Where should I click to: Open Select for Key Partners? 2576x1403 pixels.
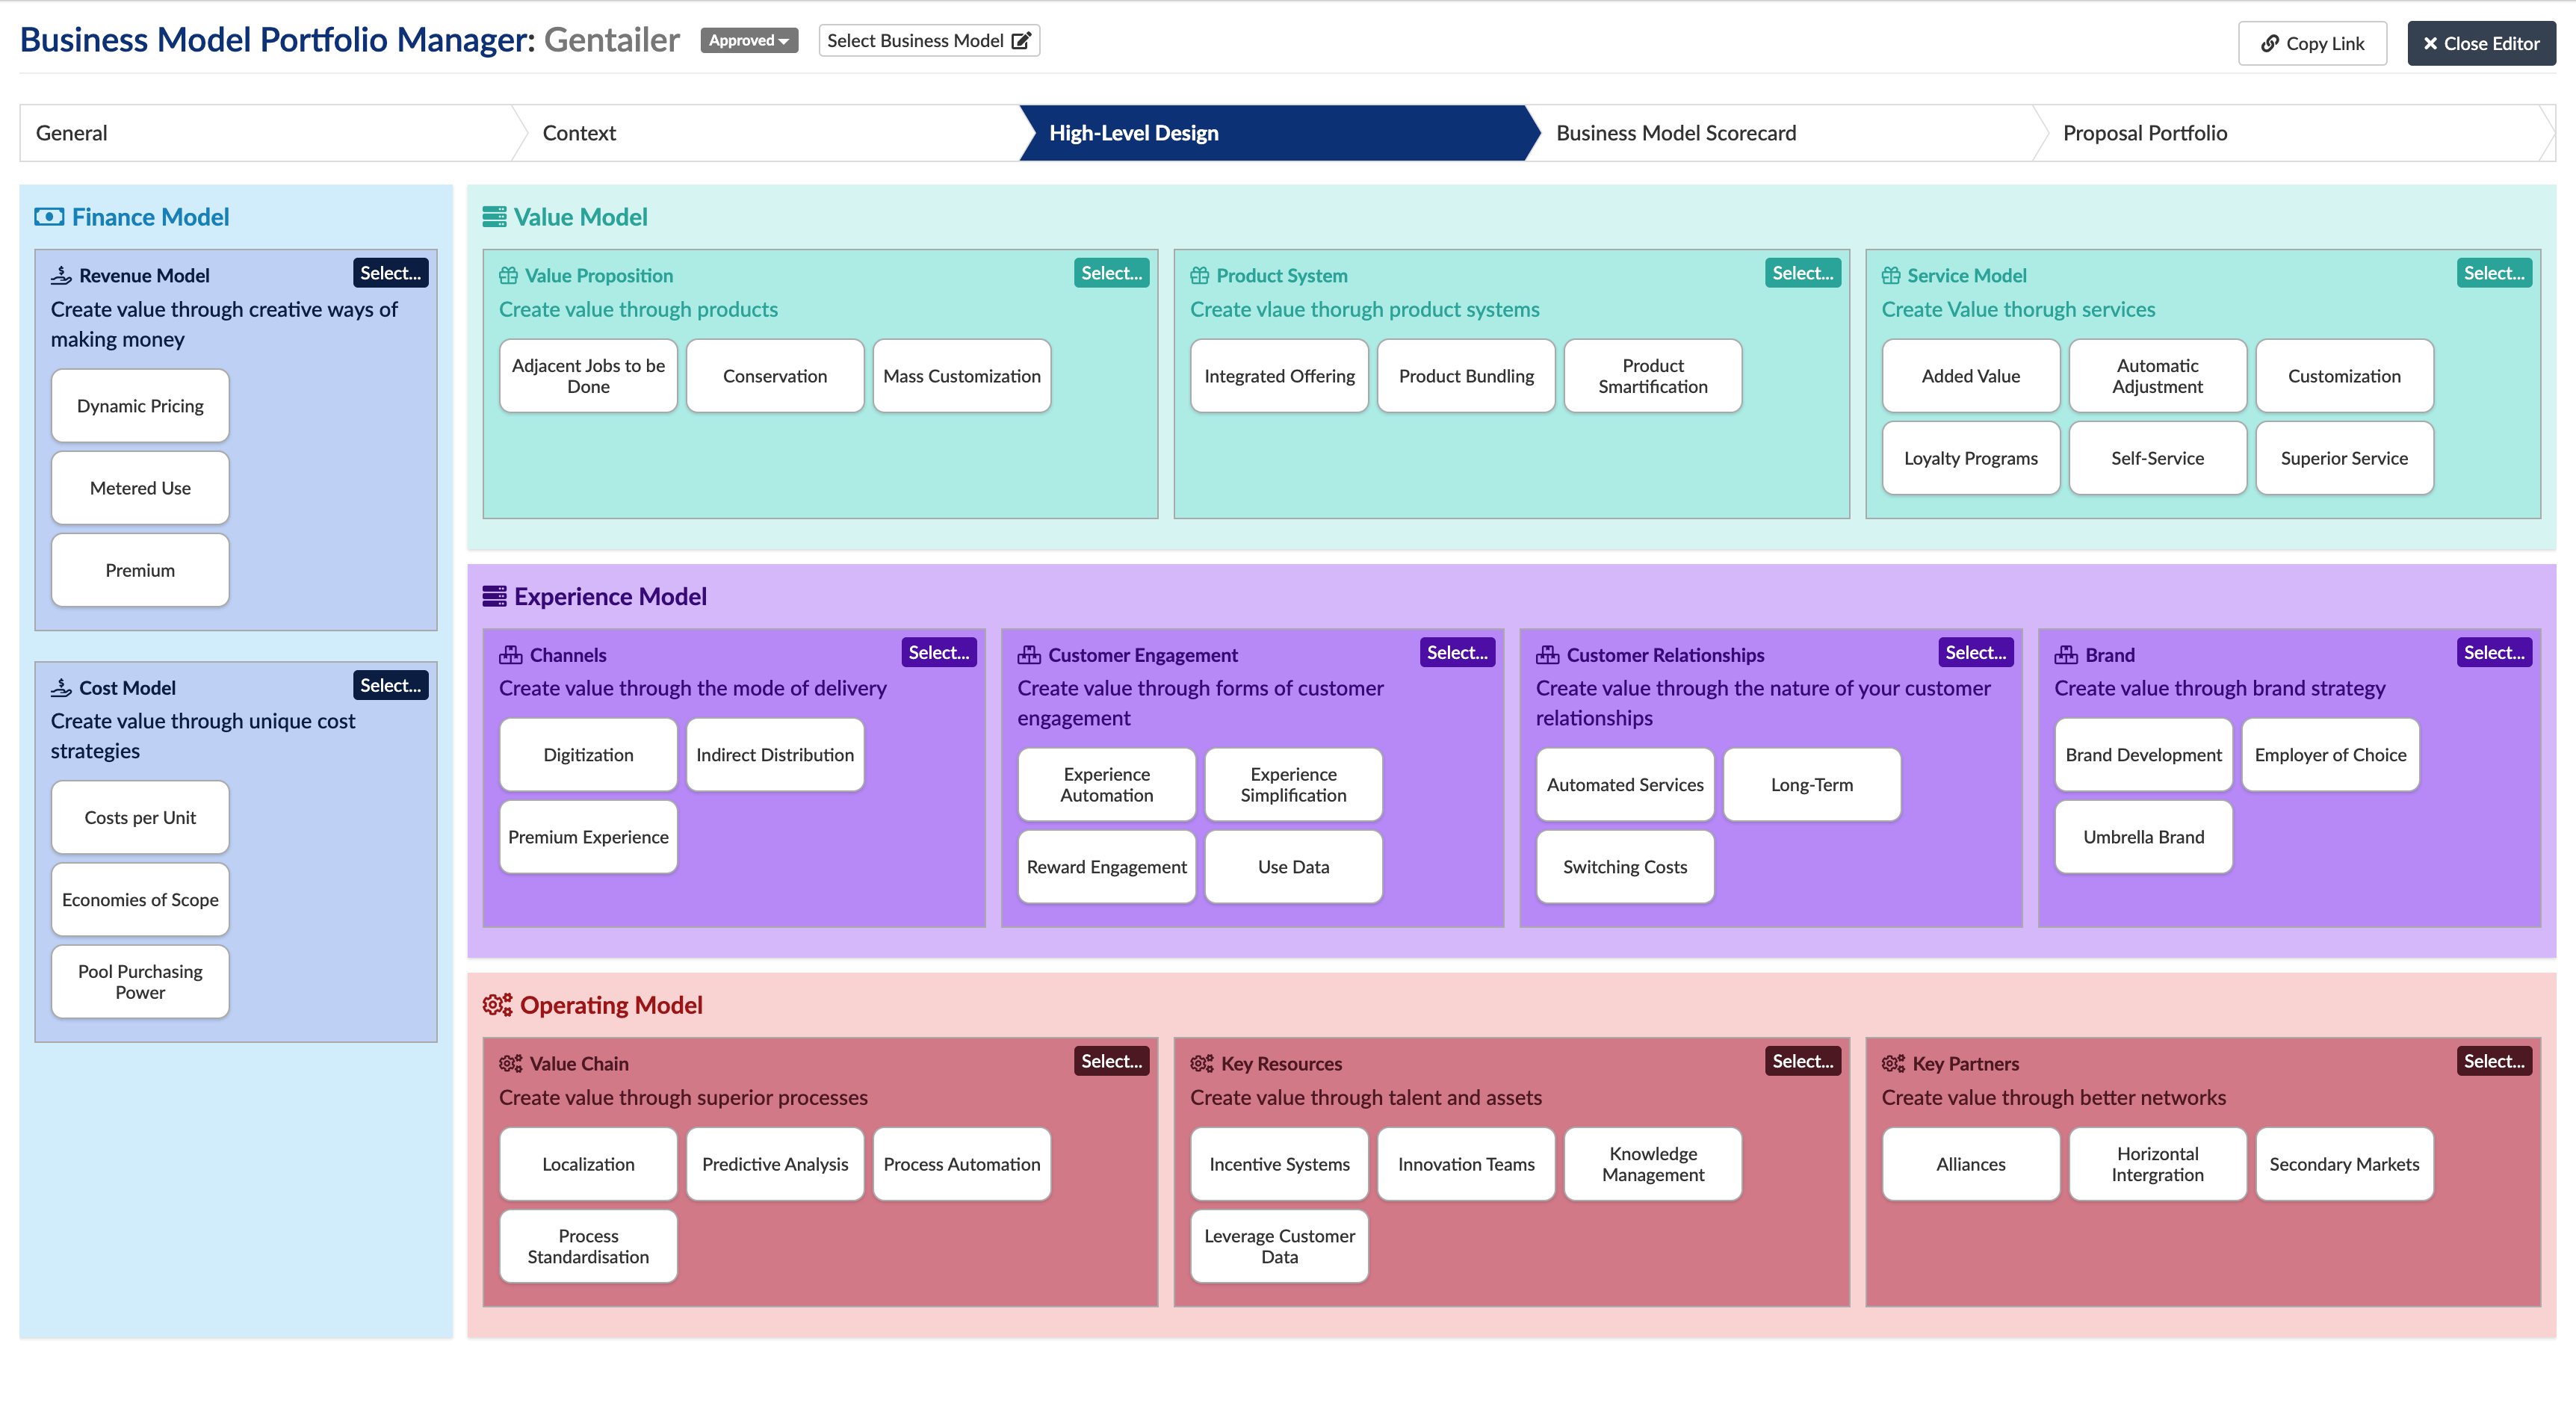(x=2494, y=1061)
